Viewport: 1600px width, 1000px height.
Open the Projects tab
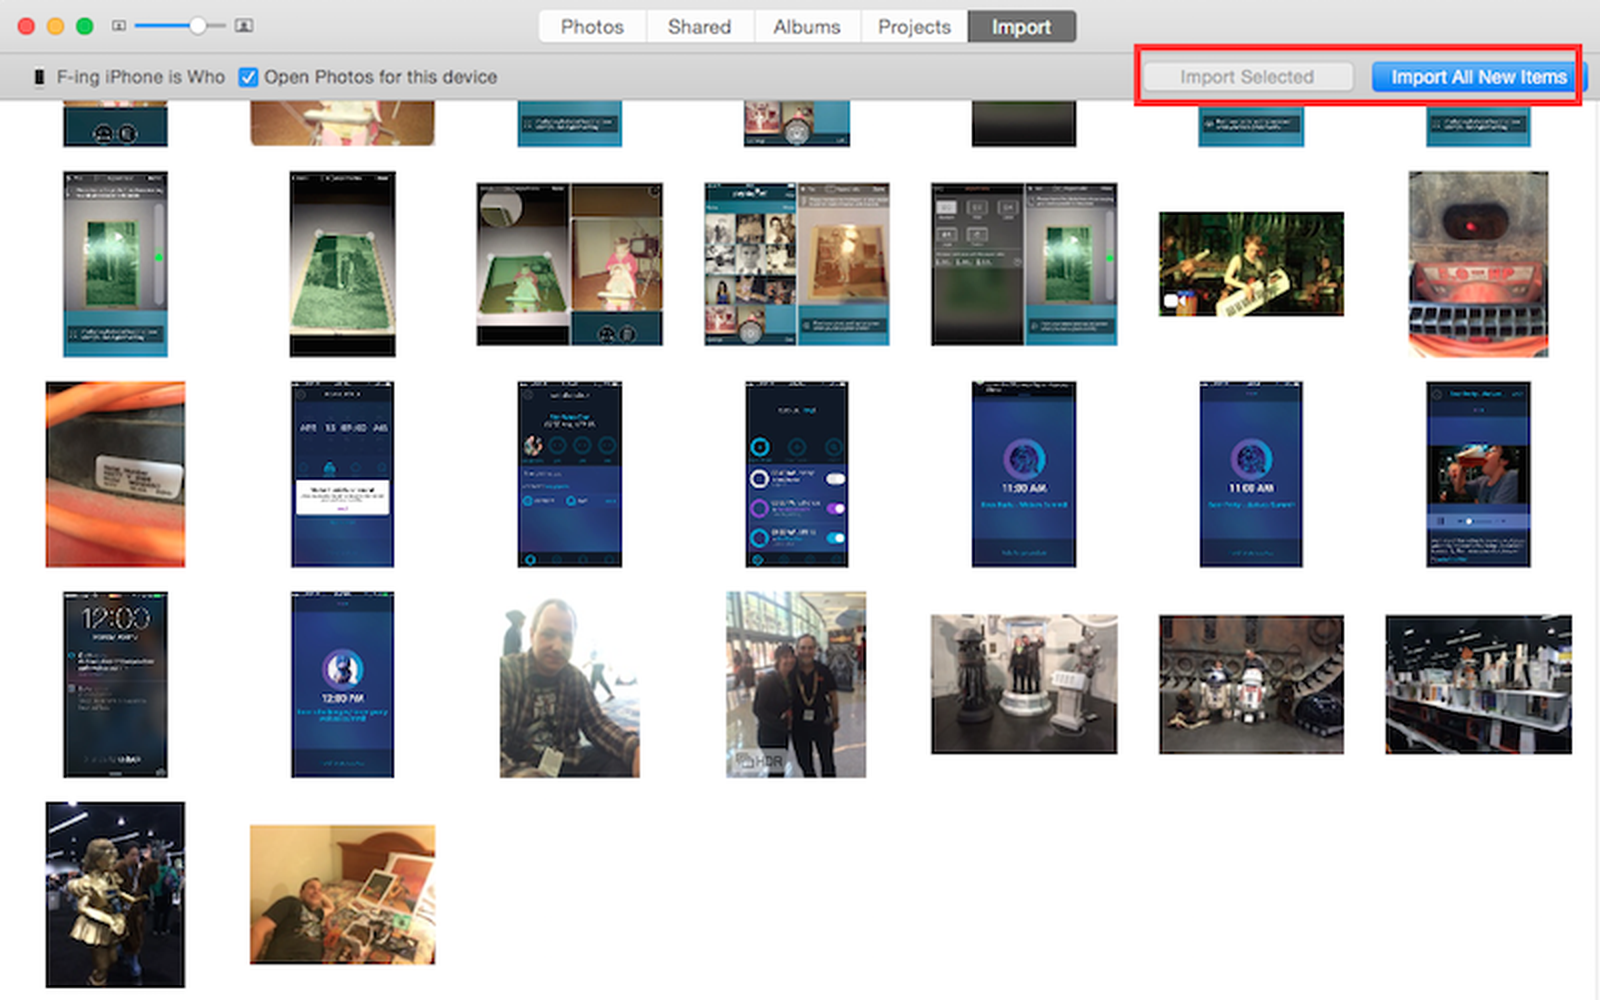[x=914, y=27]
